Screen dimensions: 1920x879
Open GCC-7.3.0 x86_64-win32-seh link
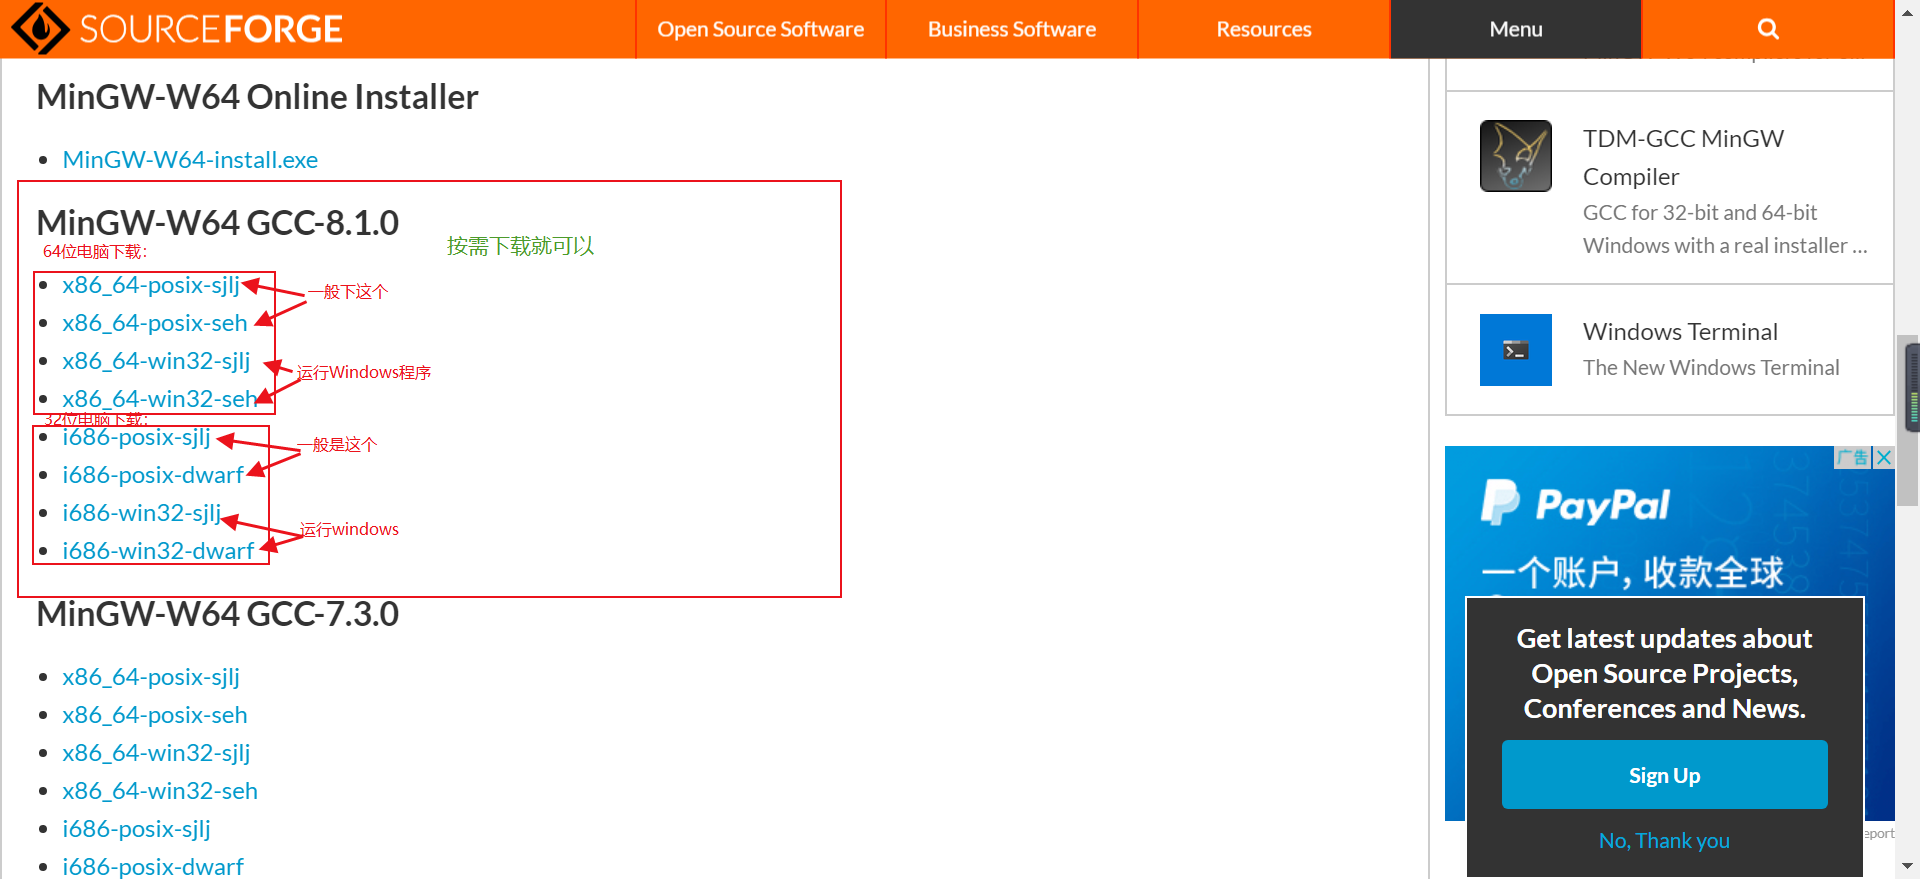[x=160, y=791]
